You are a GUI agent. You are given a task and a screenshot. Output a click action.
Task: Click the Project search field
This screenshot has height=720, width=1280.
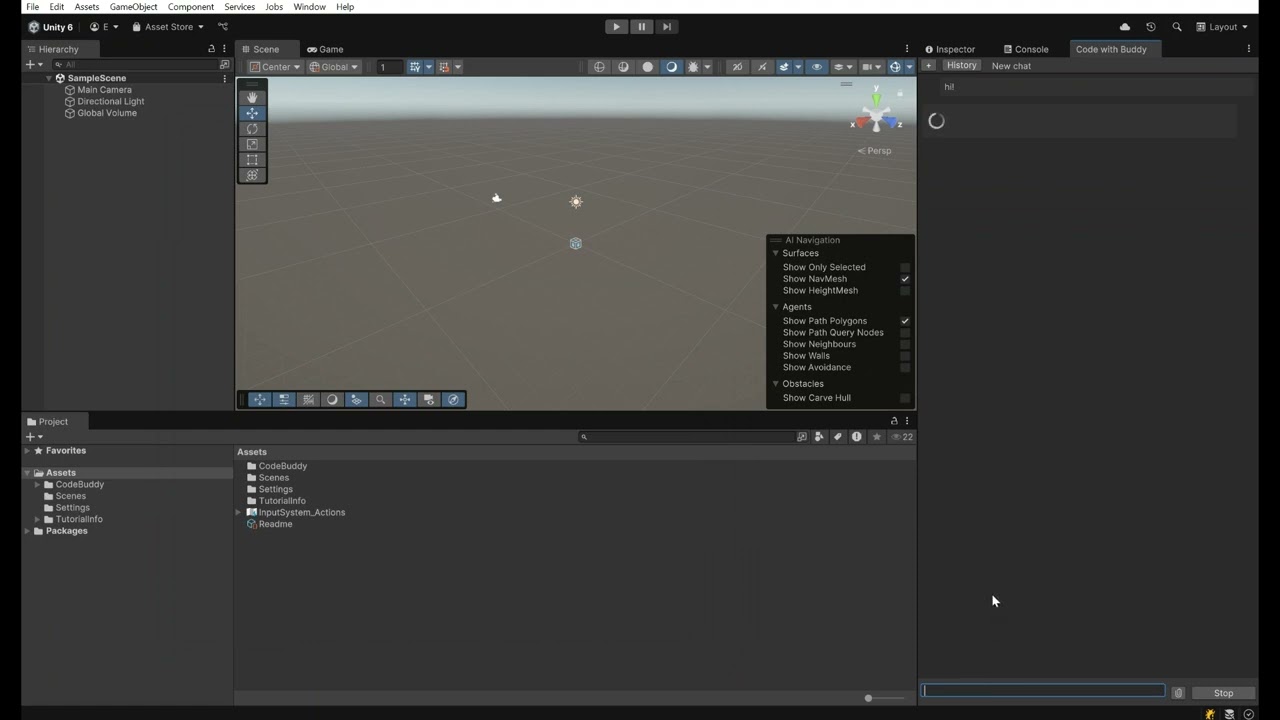[686, 437]
